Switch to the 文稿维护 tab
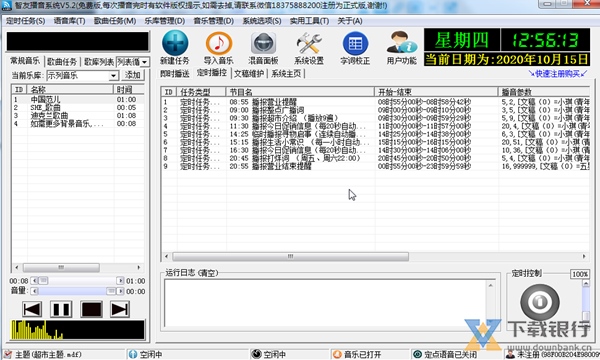This screenshot has height=360, width=600. pos(249,73)
